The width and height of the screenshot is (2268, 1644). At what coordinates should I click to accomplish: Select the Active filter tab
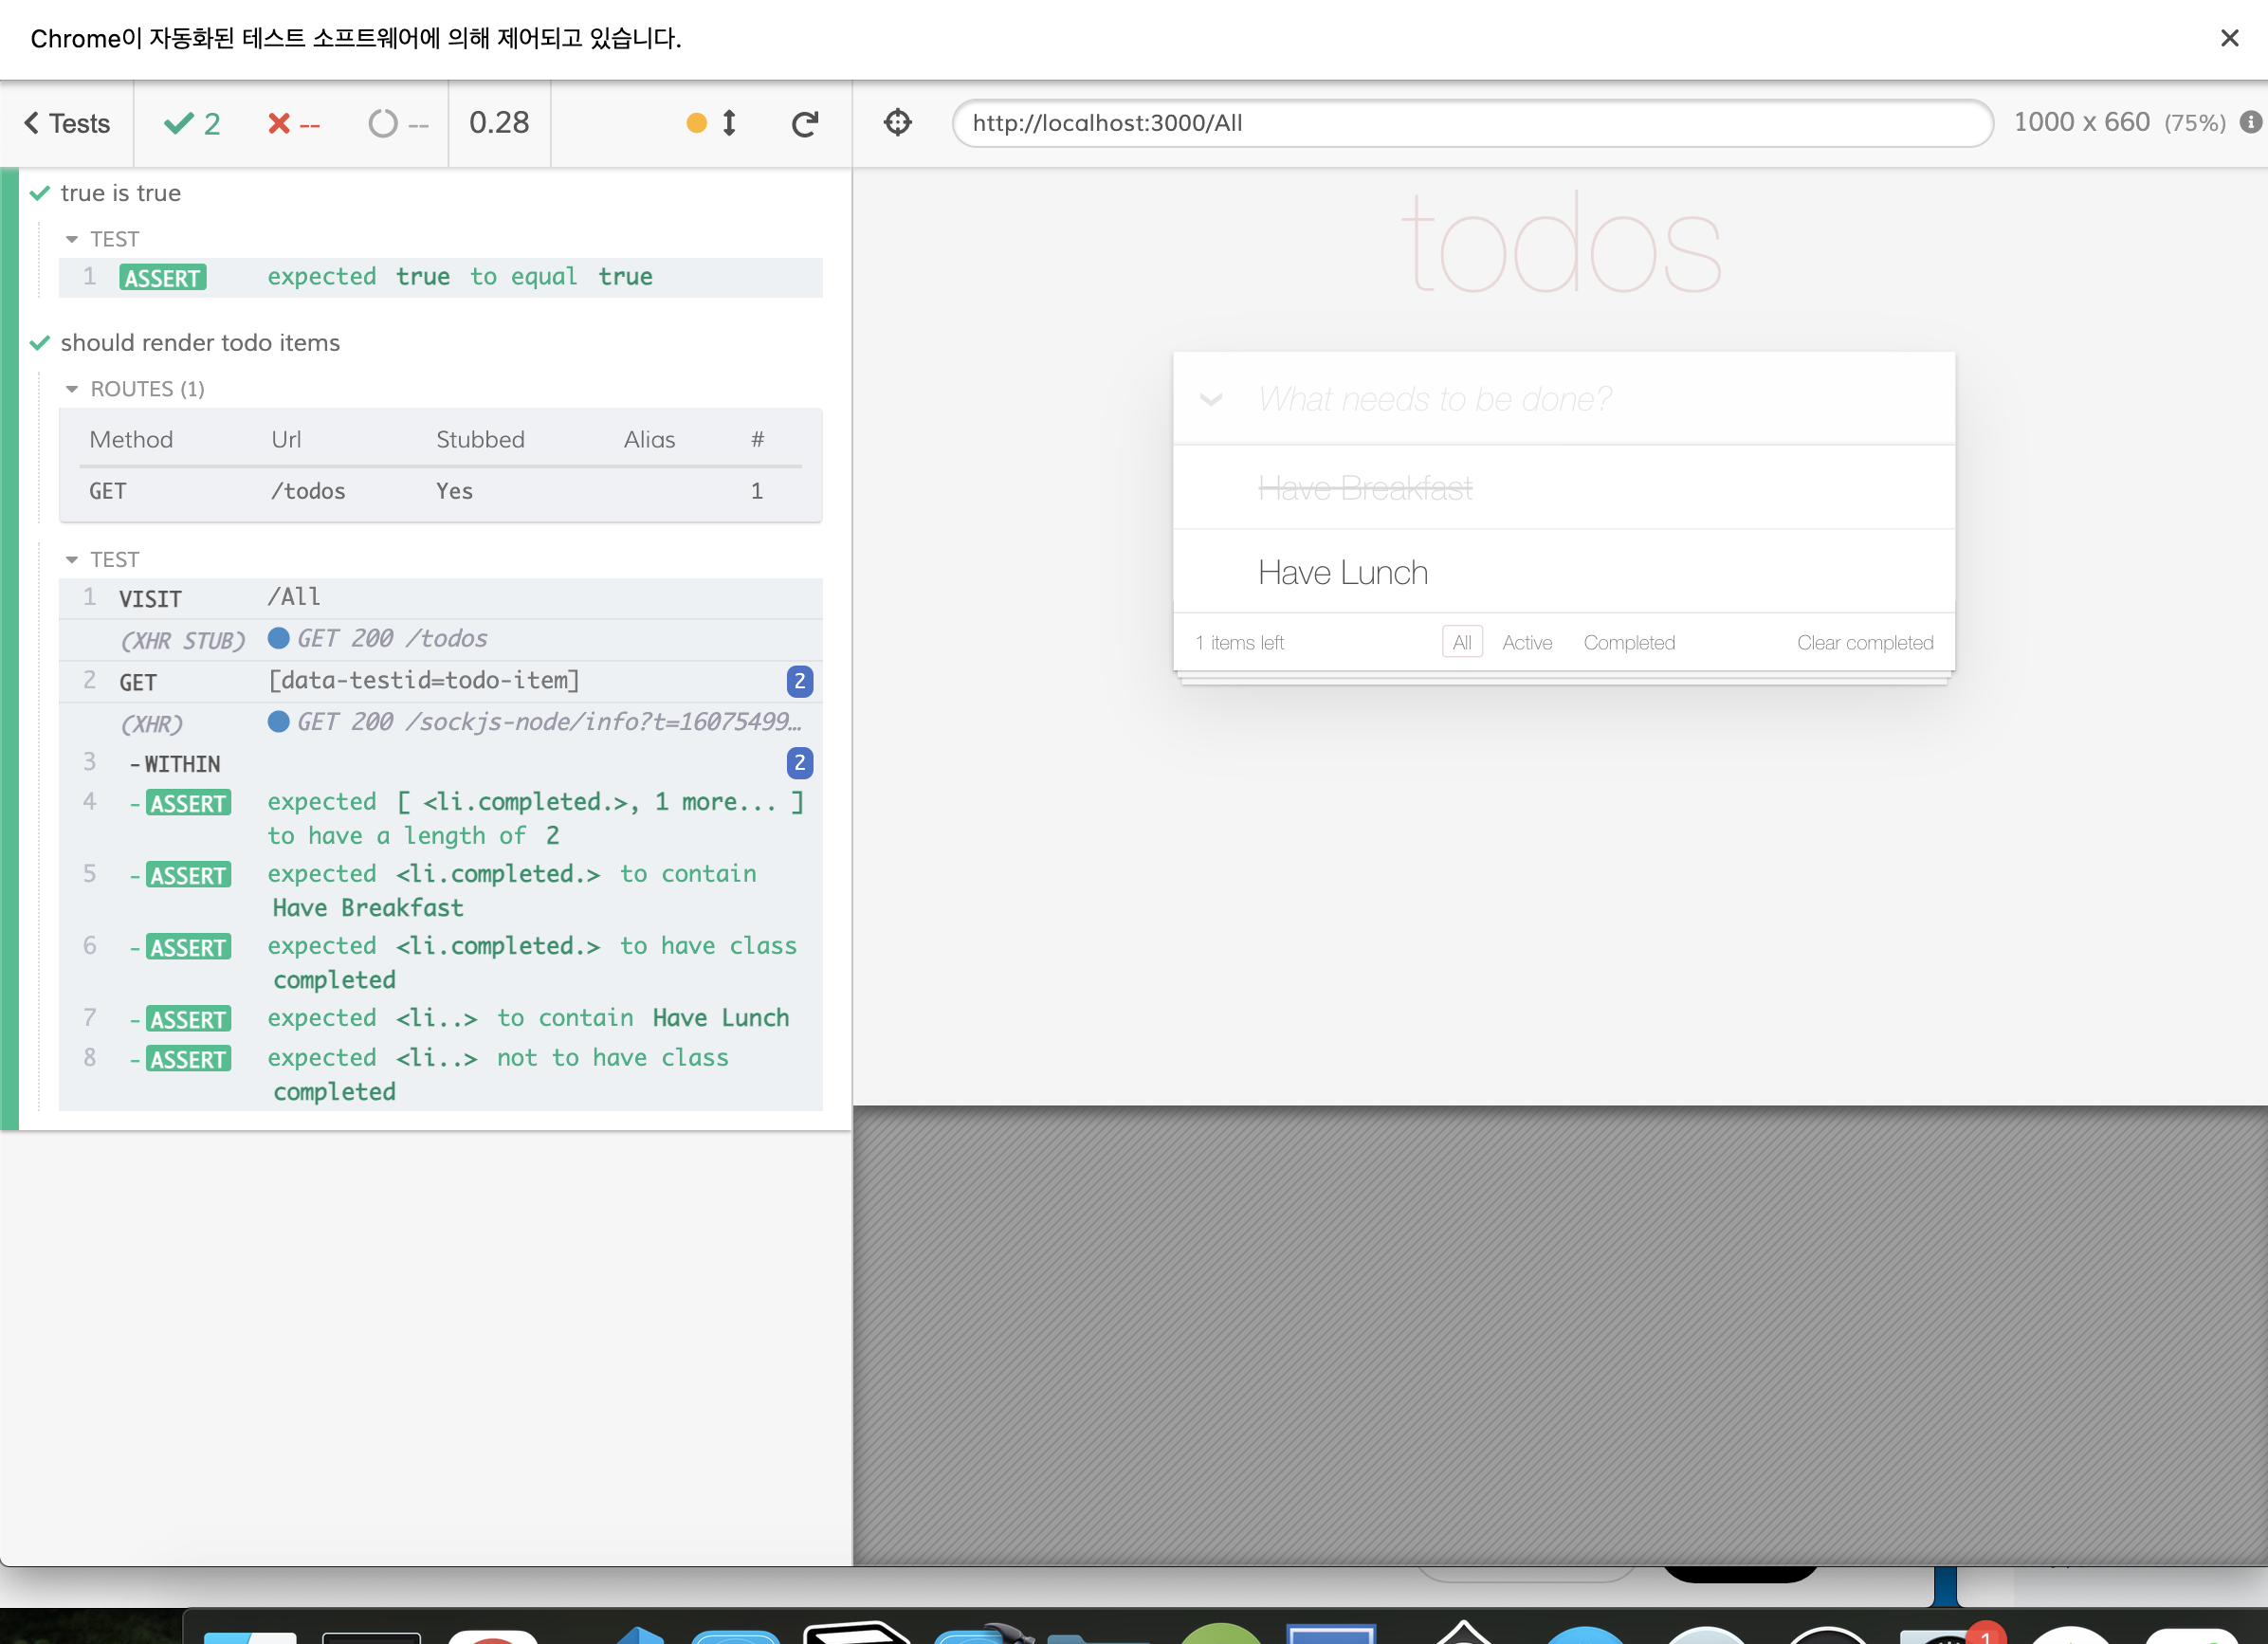[1526, 642]
